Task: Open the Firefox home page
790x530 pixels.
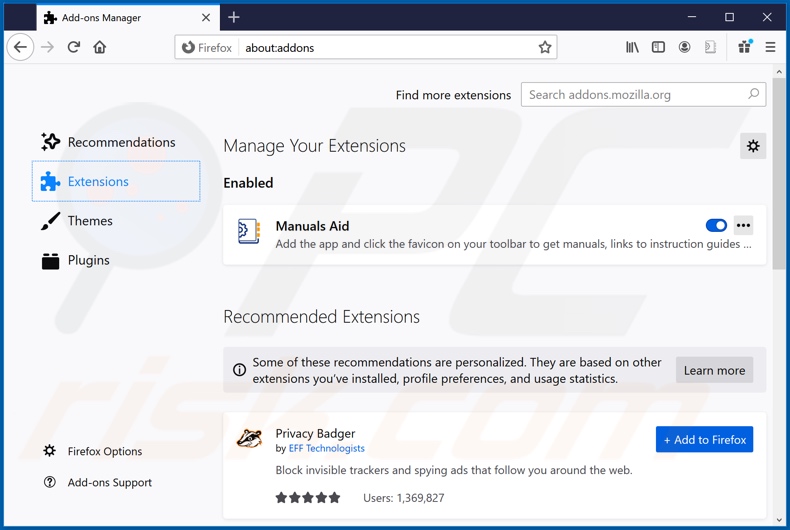Action: 100,47
